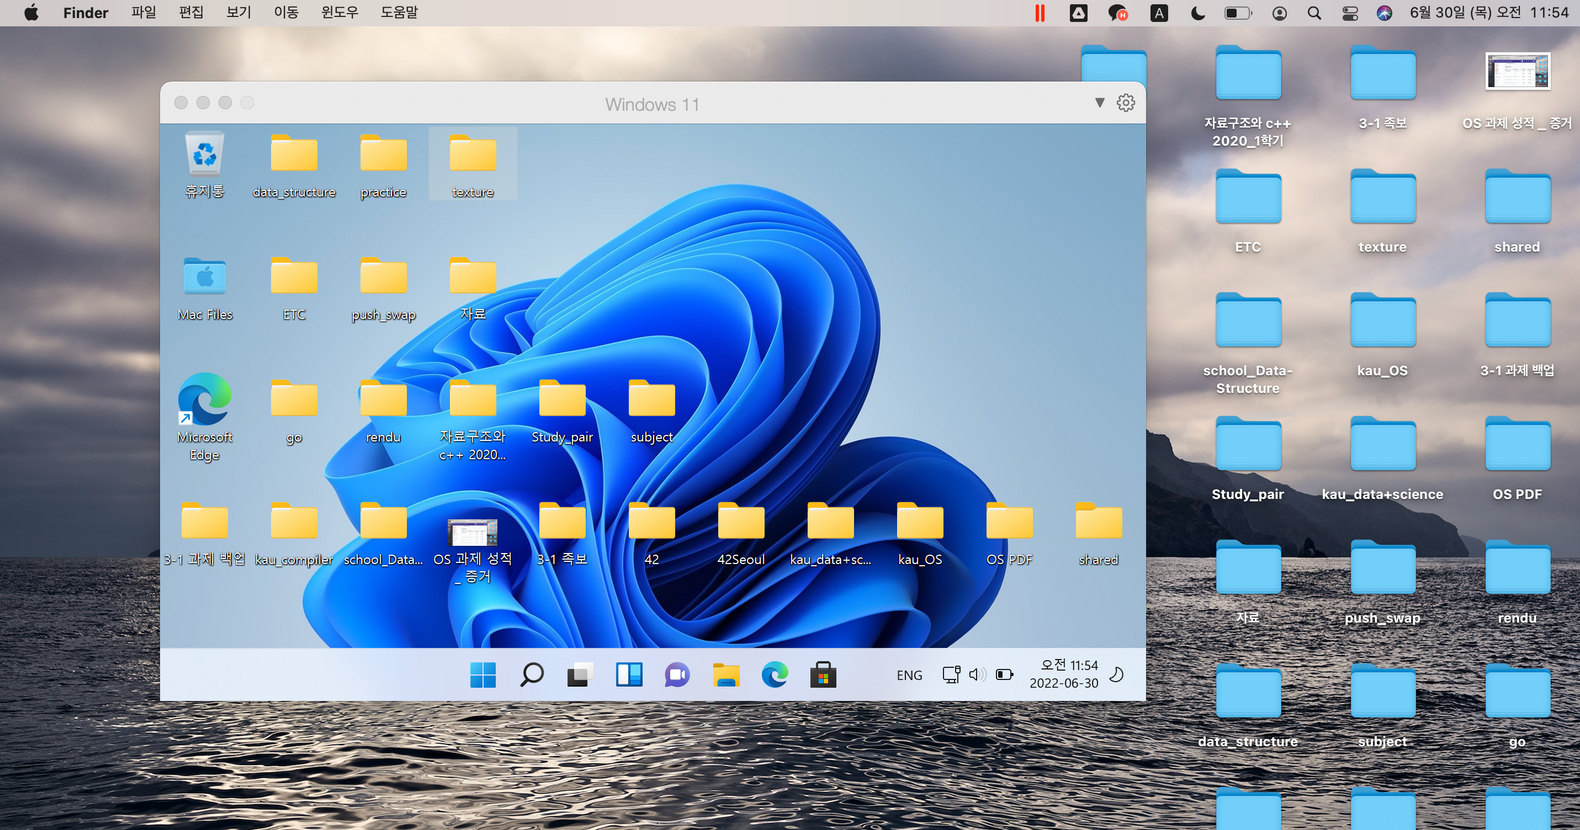
Task: Select texture folder in Windows 11 window
Action: coord(473,165)
